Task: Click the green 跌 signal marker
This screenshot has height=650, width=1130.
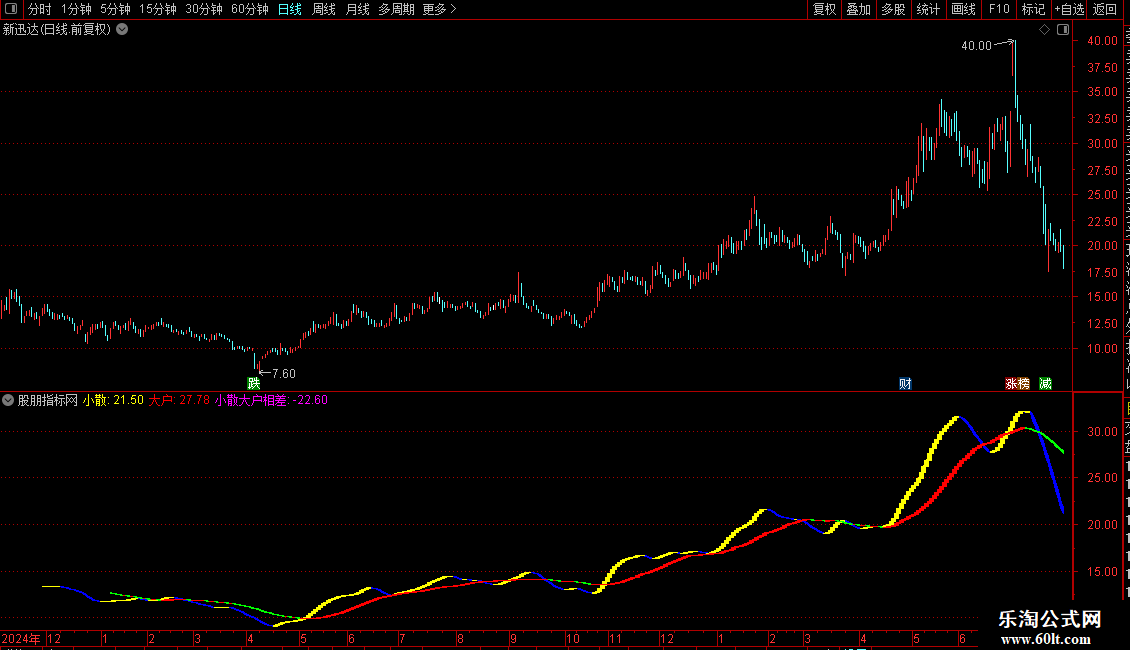Action: point(254,383)
